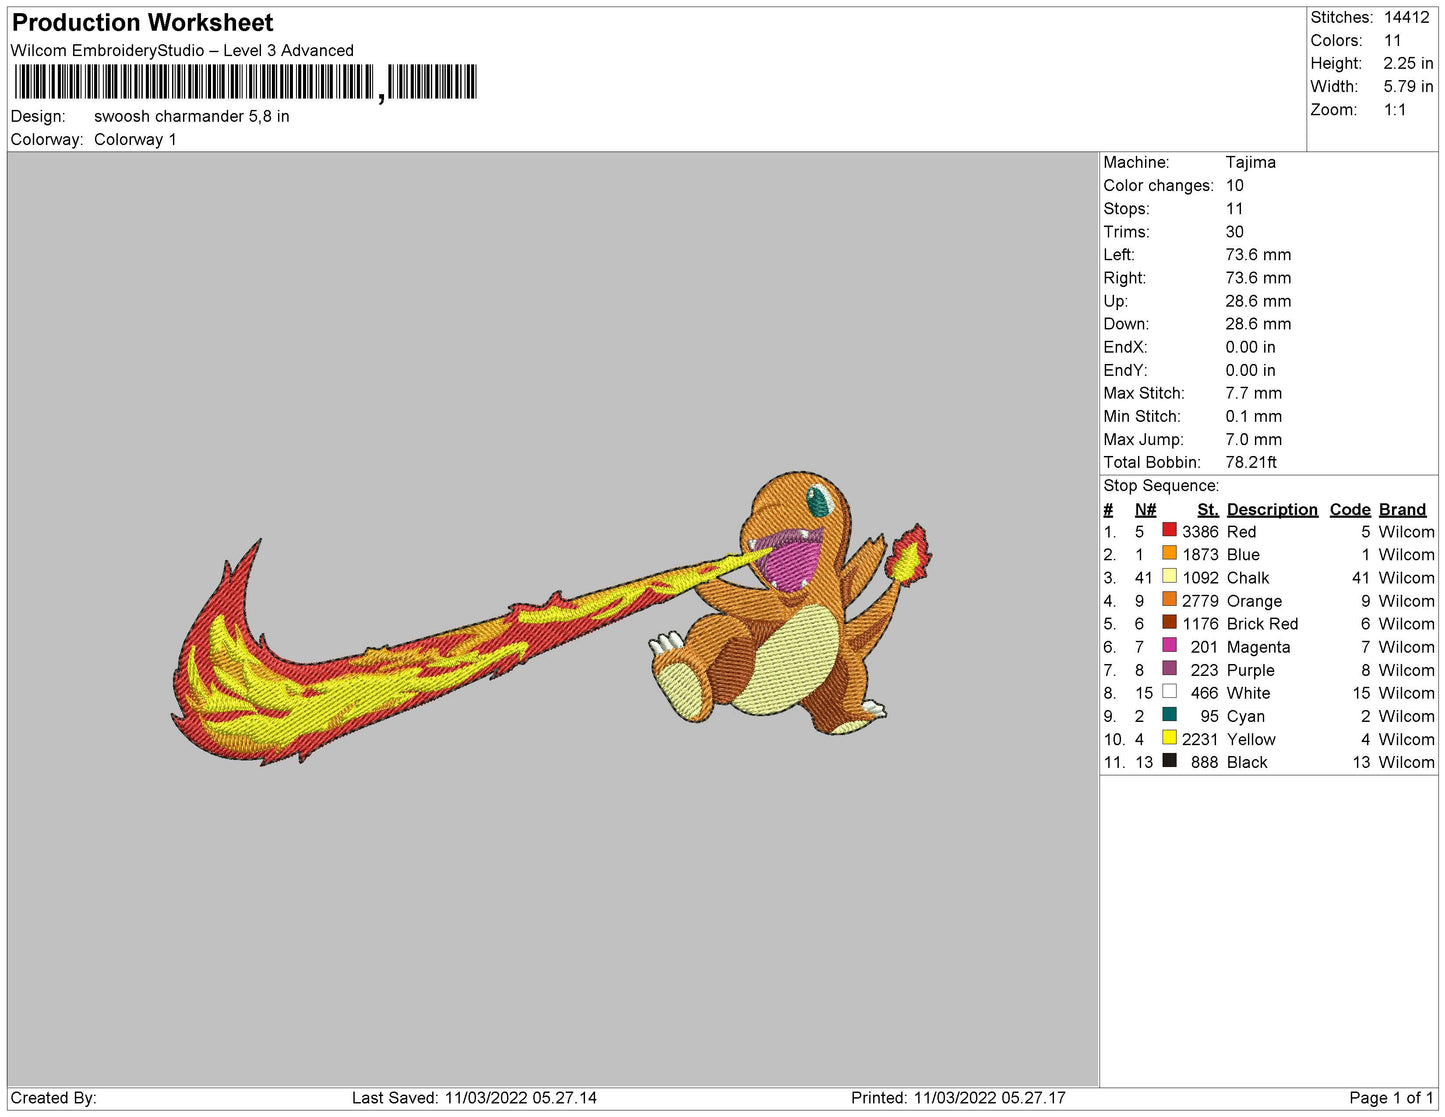
Task: Click the barcode below the studio name
Action: (x=245, y=82)
